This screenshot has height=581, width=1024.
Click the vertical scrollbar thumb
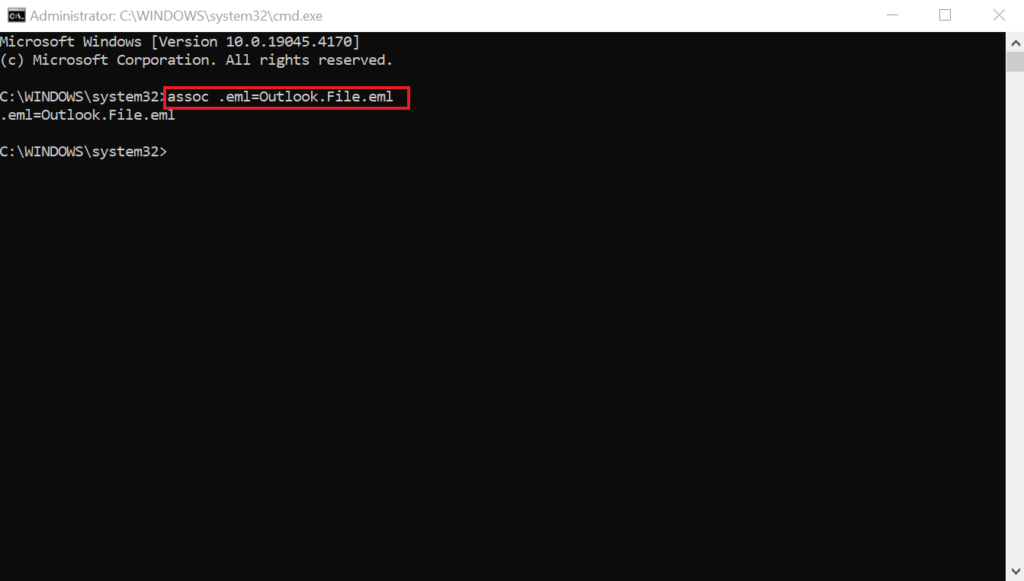click(x=1015, y=62)
